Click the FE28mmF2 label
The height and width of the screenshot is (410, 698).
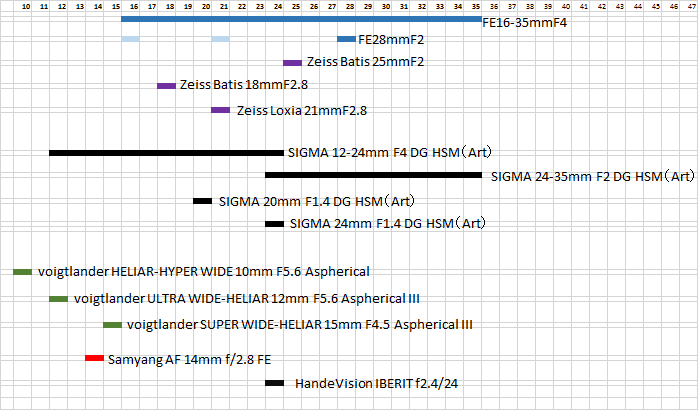391,40
